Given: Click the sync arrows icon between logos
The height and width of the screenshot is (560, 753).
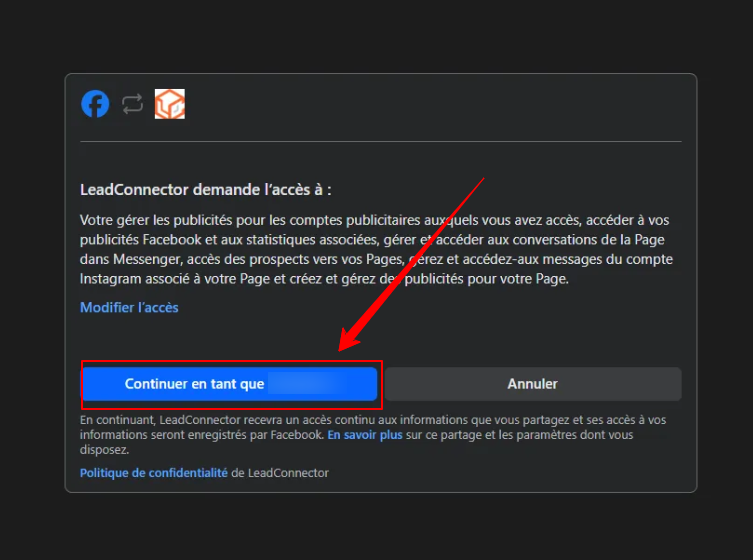Looking at the screenshot, I should pos(132,104).
